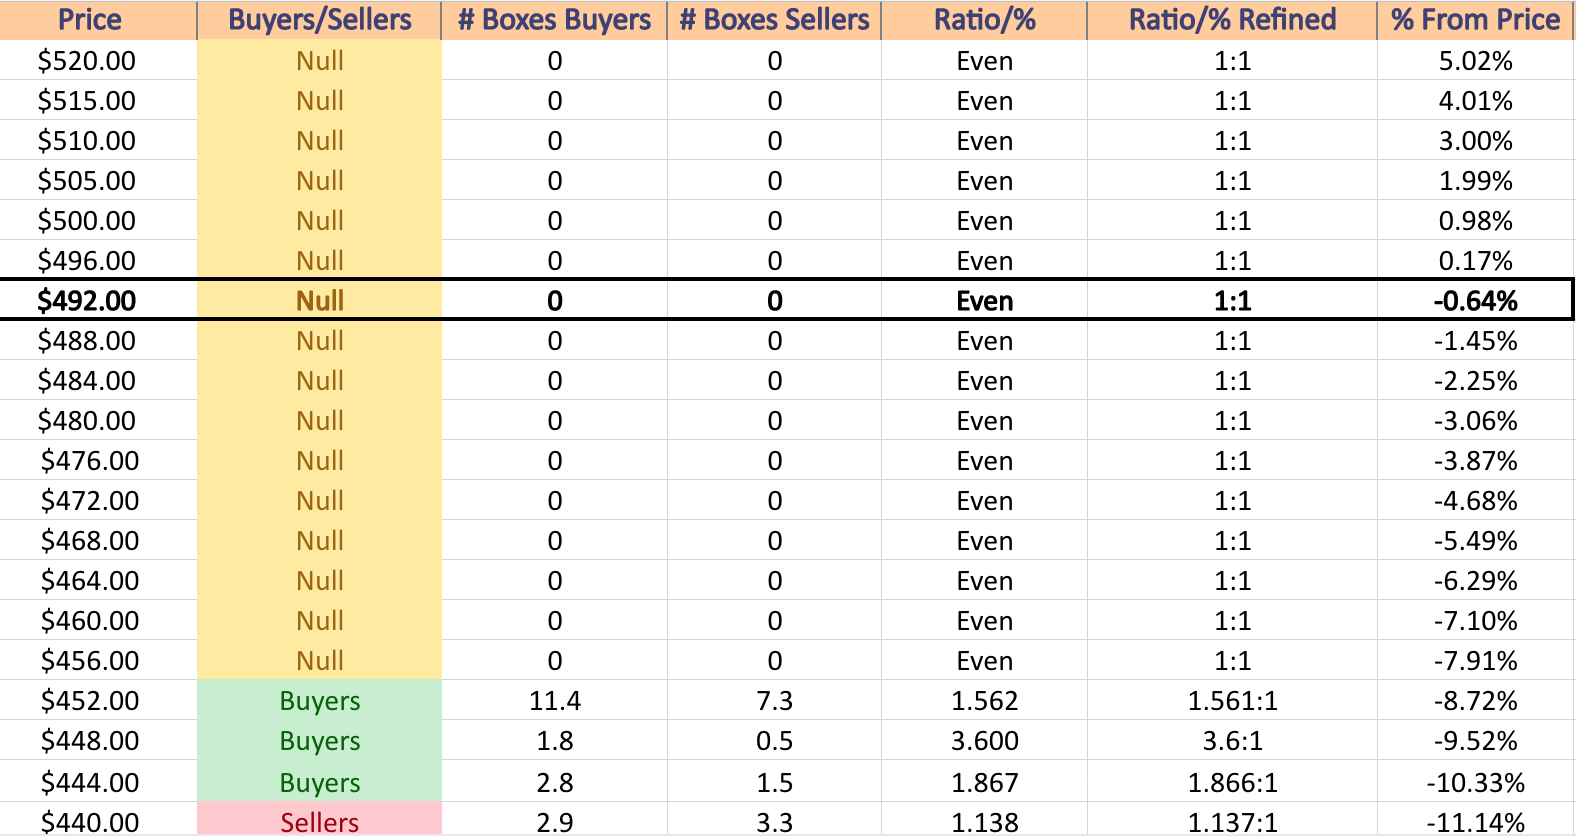Select the Buyers cell in the $452.00 row
The width and height of the screenshot is (1576, 836).
[x=319, y=701]
